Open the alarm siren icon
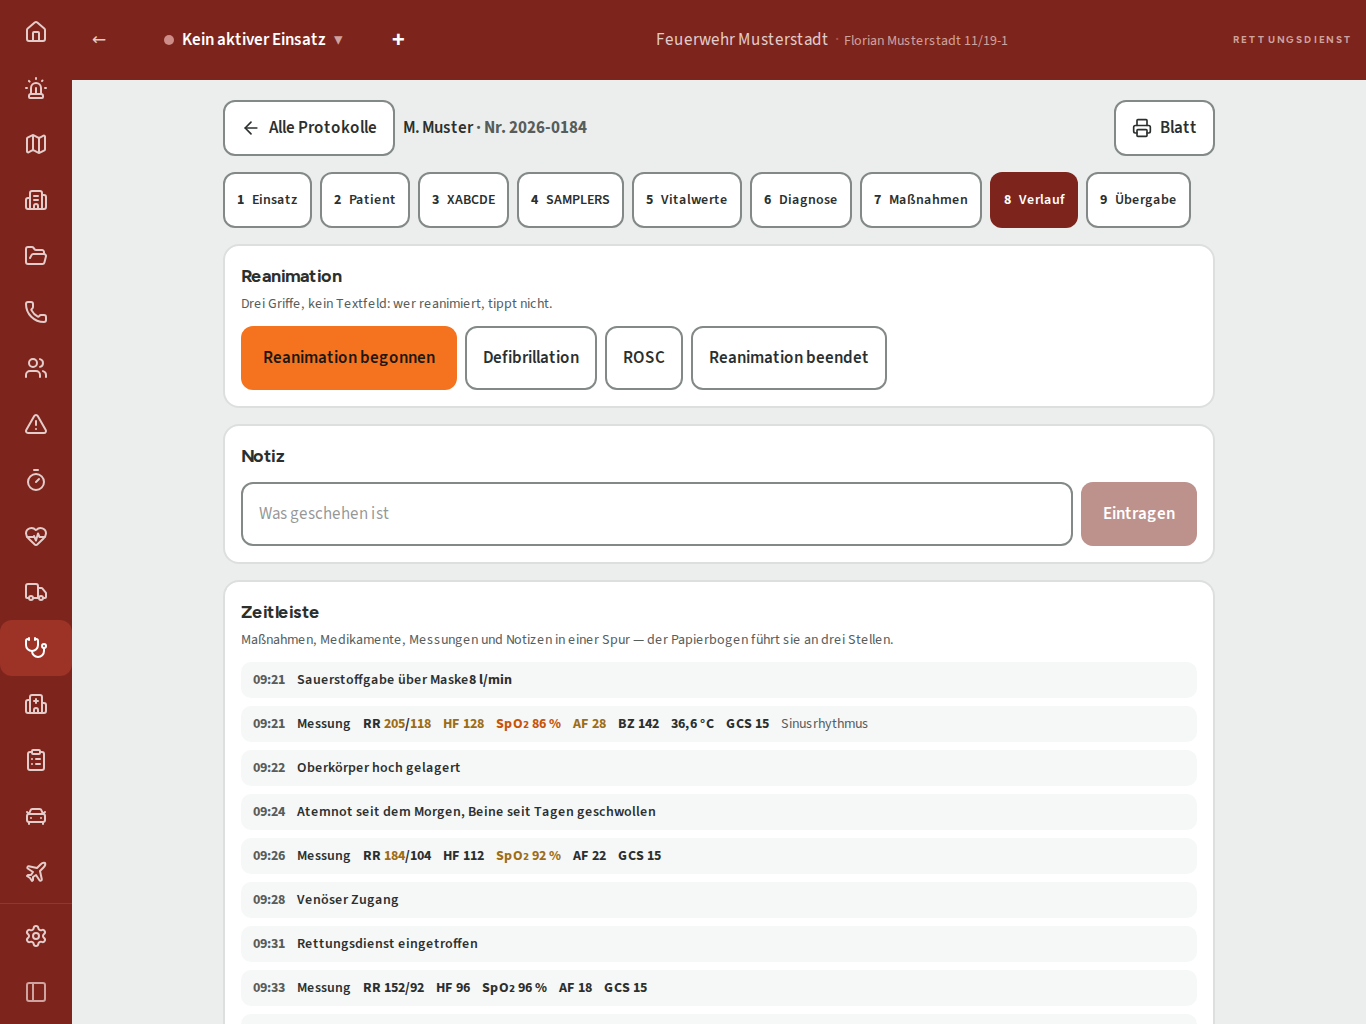 pos(36,88)
